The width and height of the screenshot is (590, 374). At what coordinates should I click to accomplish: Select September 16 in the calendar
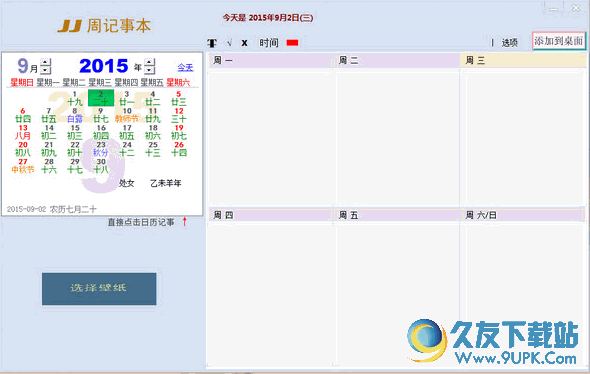tap(101, 132)
